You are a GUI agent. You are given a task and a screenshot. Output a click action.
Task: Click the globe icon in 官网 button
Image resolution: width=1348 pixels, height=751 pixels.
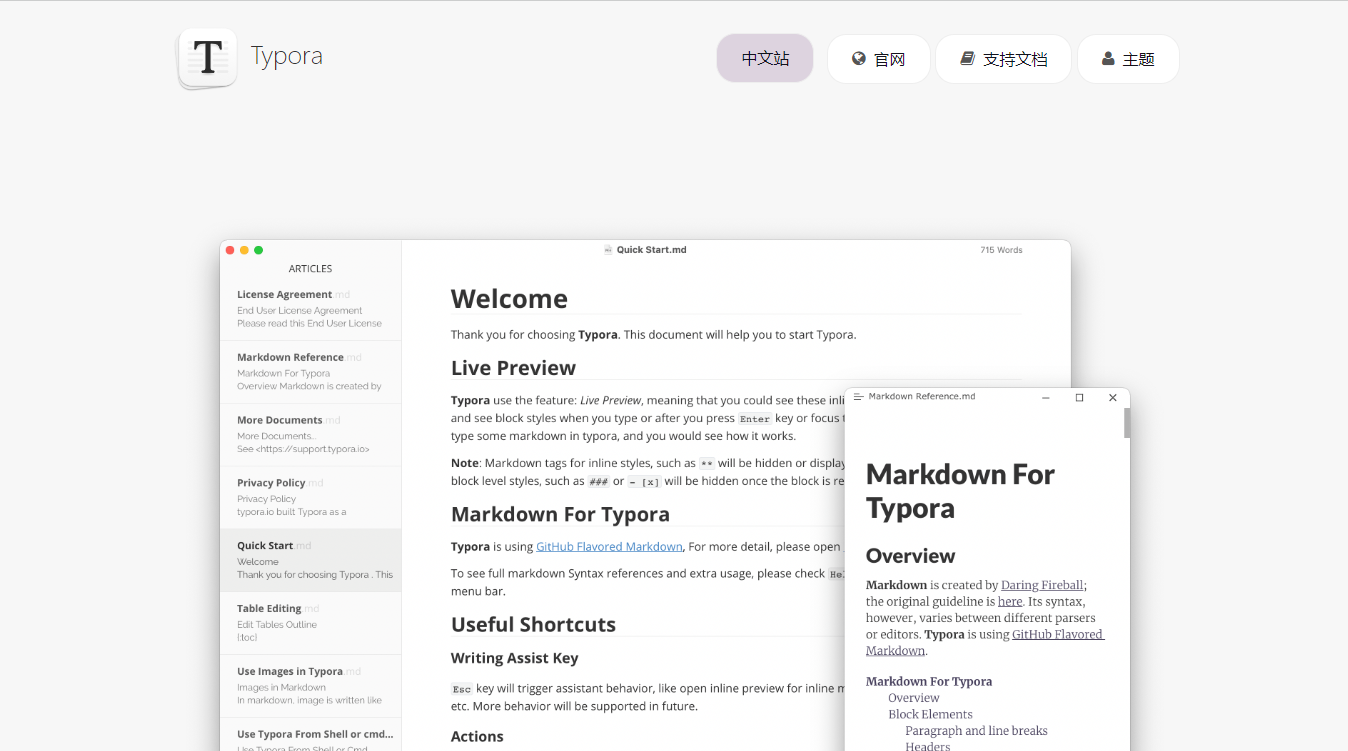click(x=859, y=59)
